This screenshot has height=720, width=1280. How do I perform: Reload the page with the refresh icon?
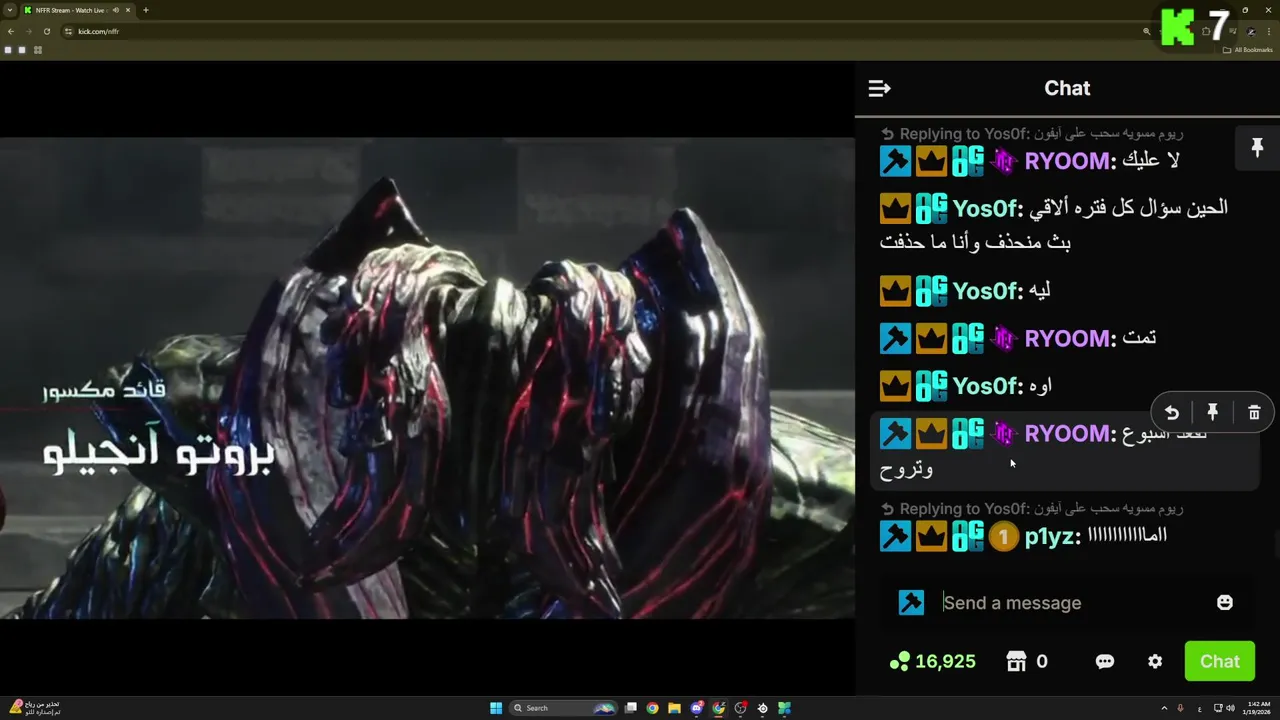point(46,31)
